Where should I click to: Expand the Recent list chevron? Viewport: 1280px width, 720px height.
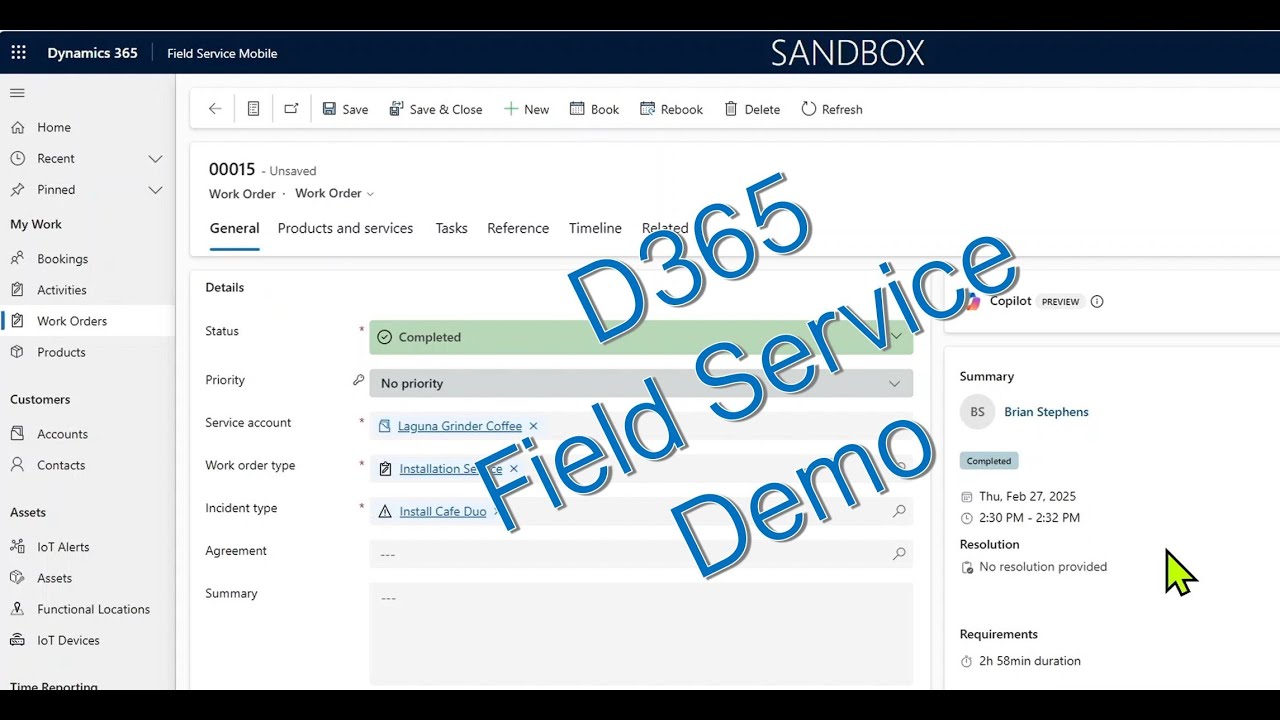(x=155, y=158)
